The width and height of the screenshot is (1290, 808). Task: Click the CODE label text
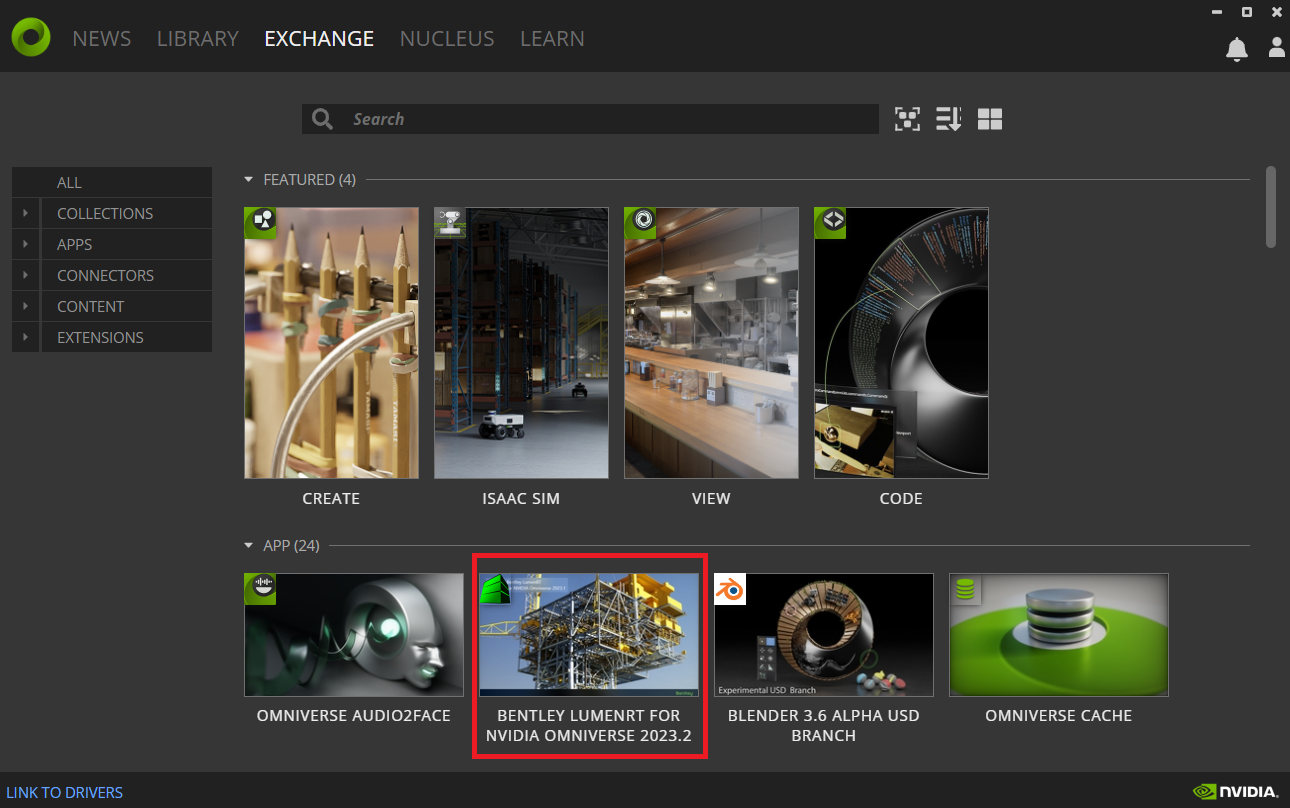[x=901, y=498]
